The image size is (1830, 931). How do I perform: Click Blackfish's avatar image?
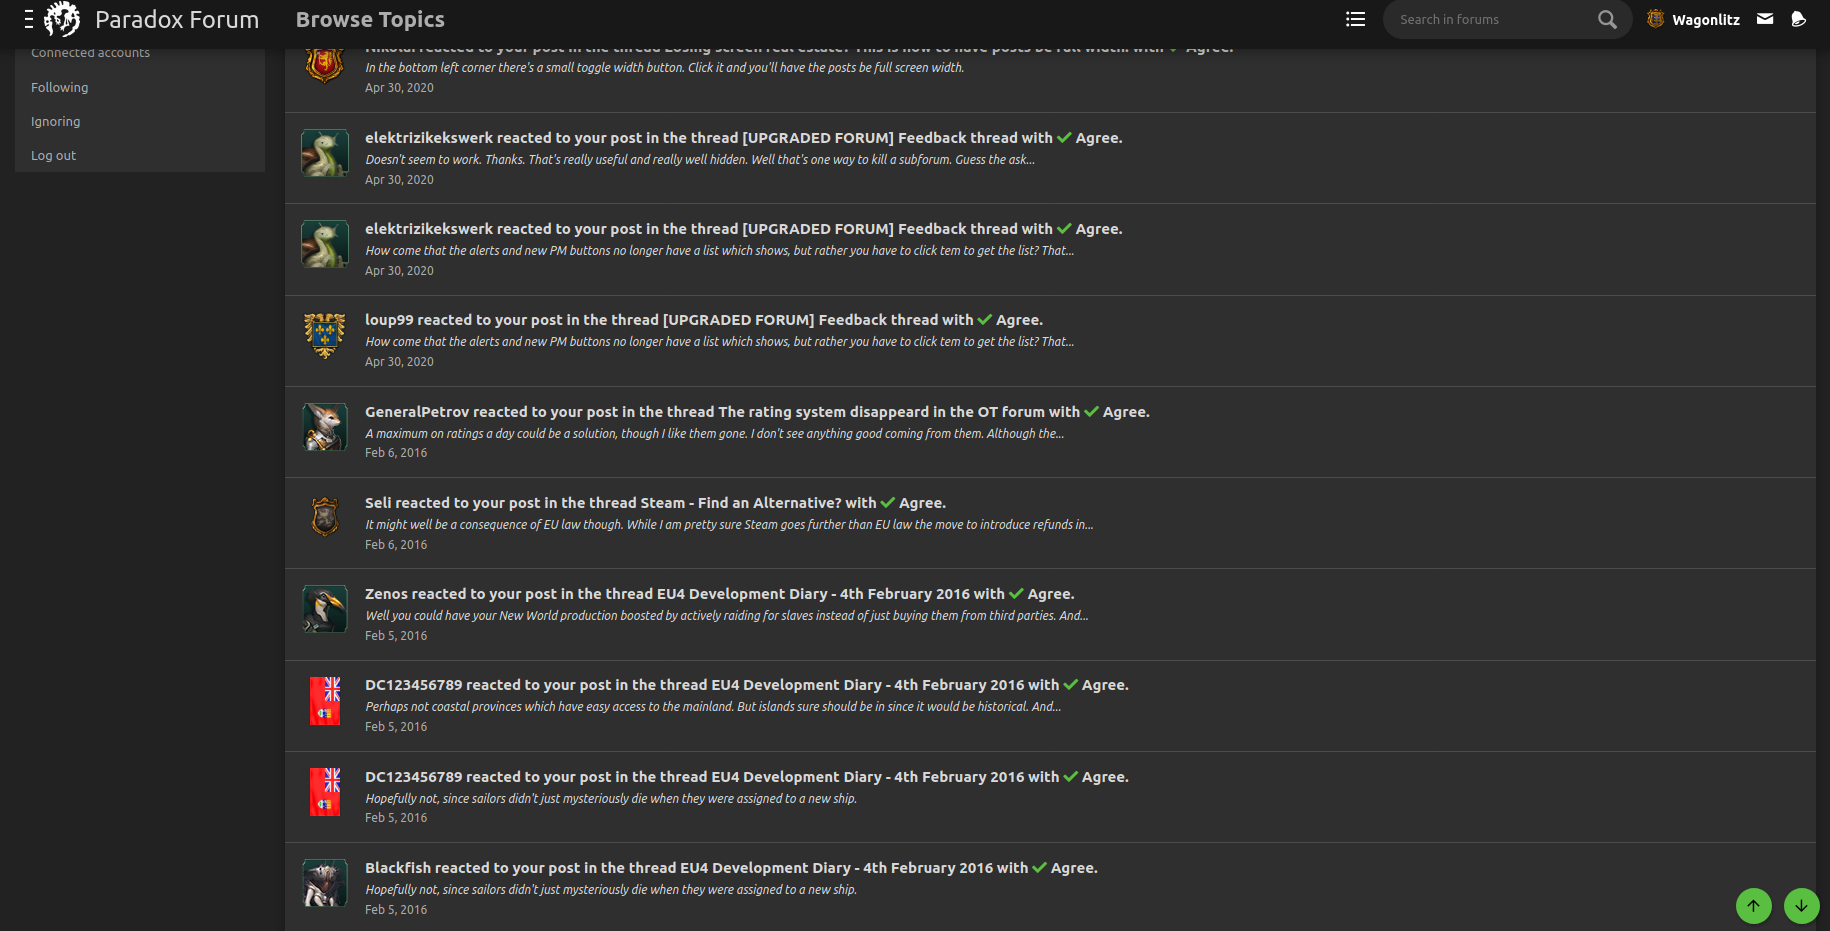(324, 883)
